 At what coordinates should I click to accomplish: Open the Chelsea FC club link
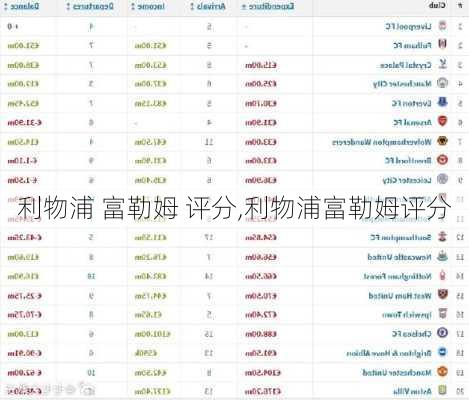point(412,334)
